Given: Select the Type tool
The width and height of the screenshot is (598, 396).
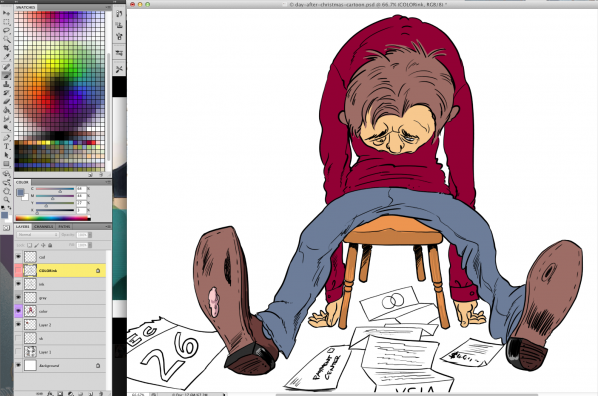Looking at the screenshot, I should click(6, 146).
